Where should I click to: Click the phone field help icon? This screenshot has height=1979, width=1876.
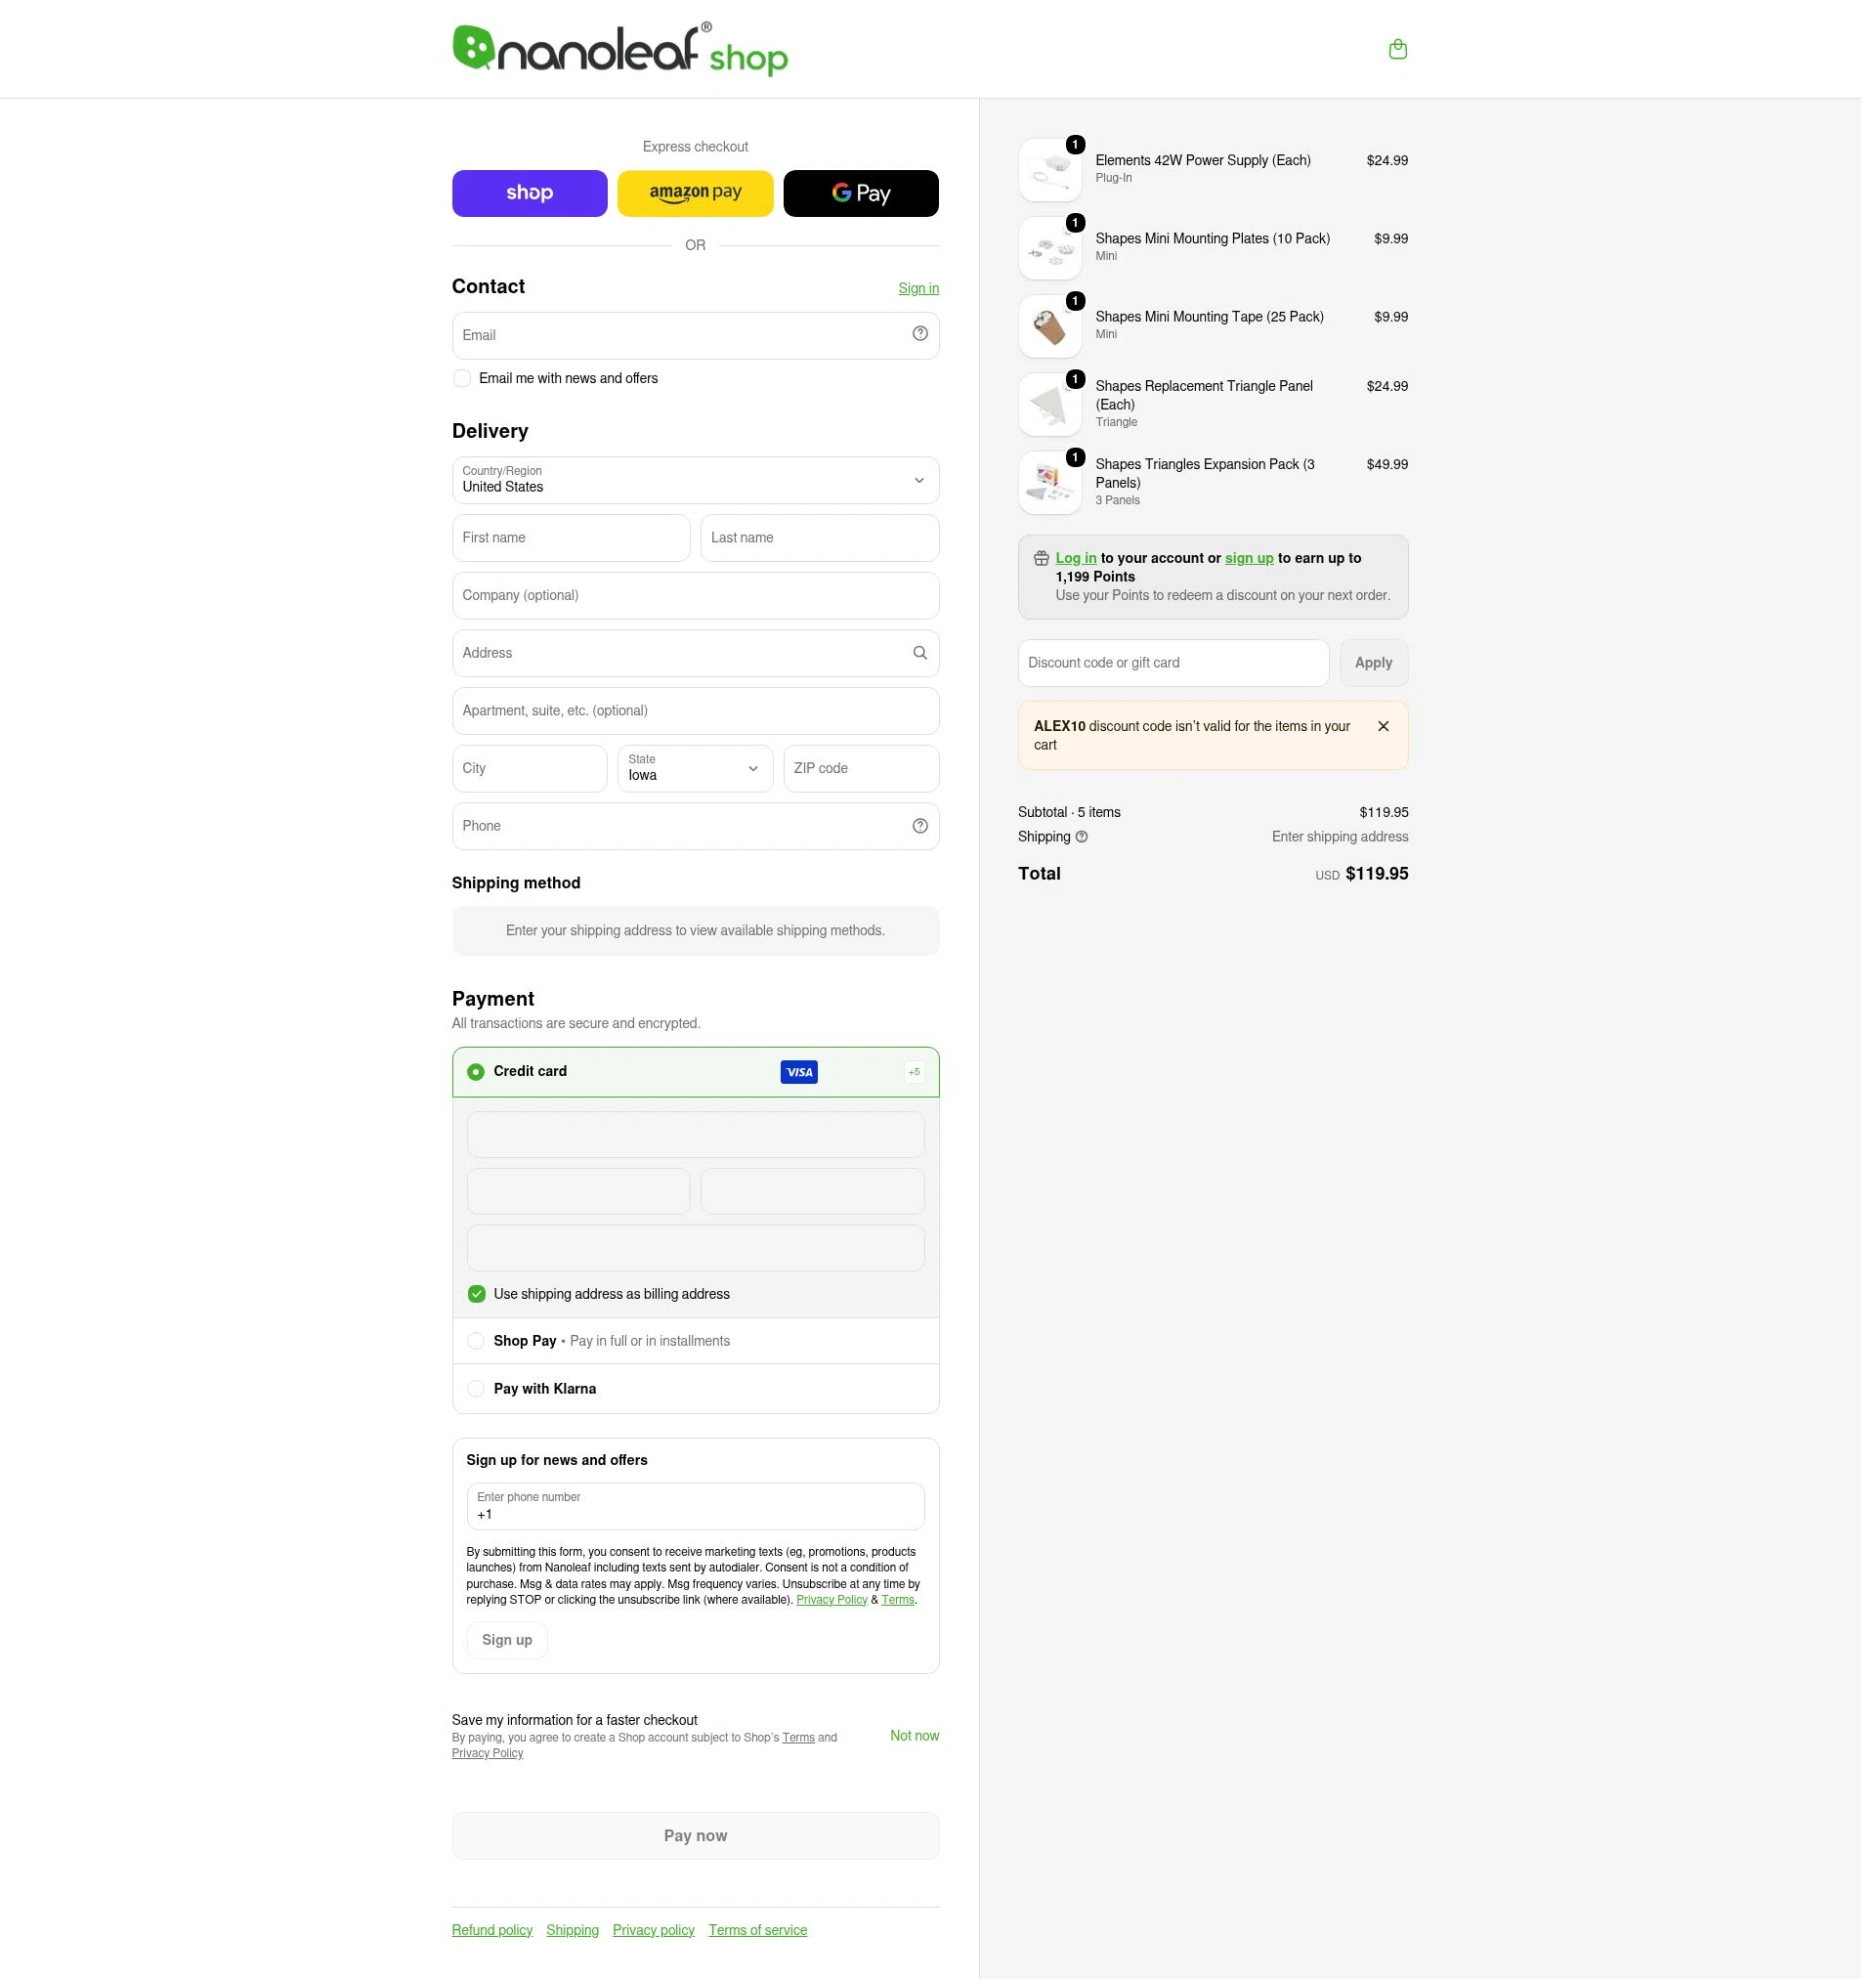pos(927,832)
